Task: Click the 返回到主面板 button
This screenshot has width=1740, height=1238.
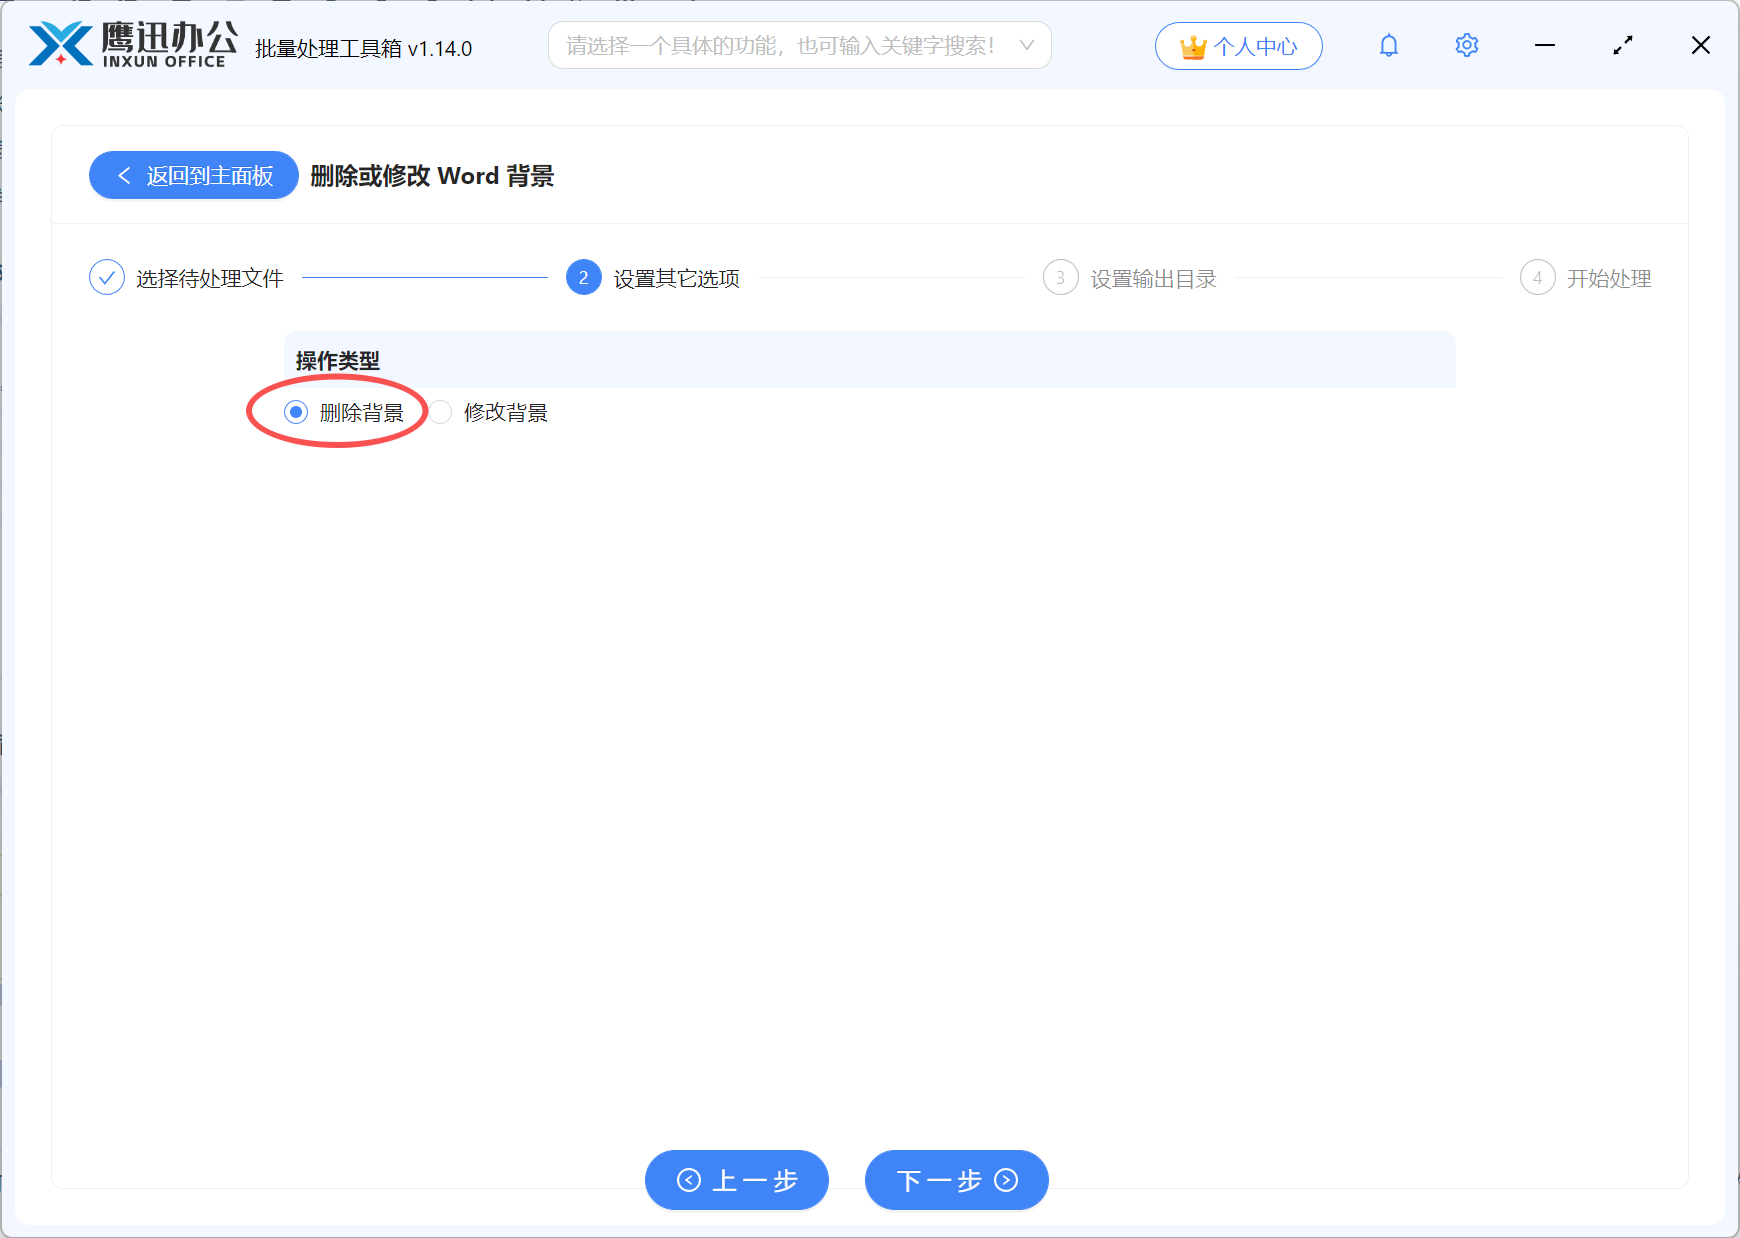Action: click(193, 175)
